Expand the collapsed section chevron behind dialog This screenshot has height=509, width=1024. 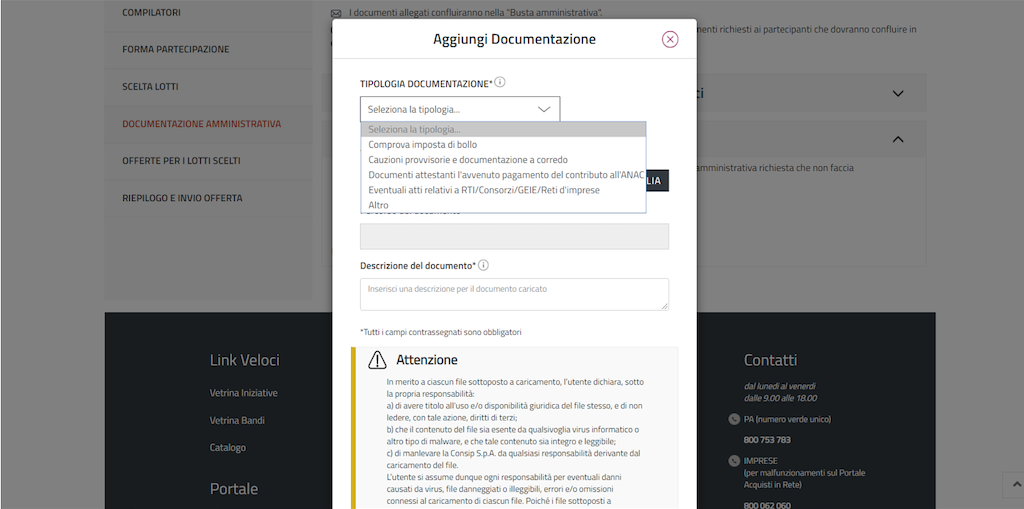(897, 93)
